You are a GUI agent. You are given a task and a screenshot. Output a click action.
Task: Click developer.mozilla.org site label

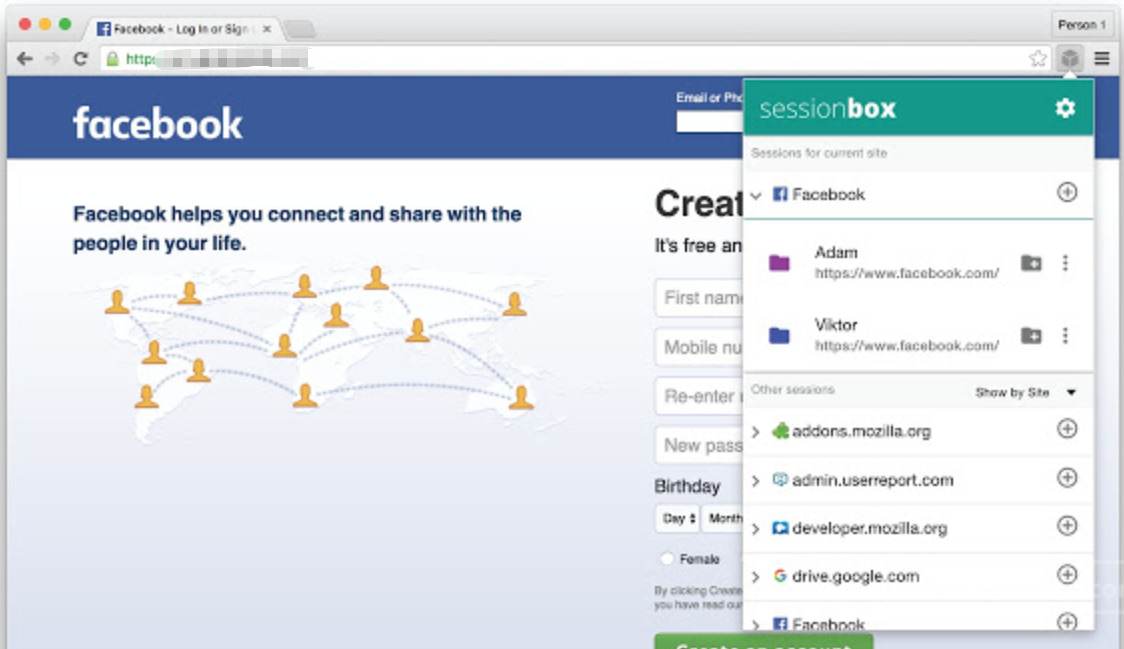[870, 529]
